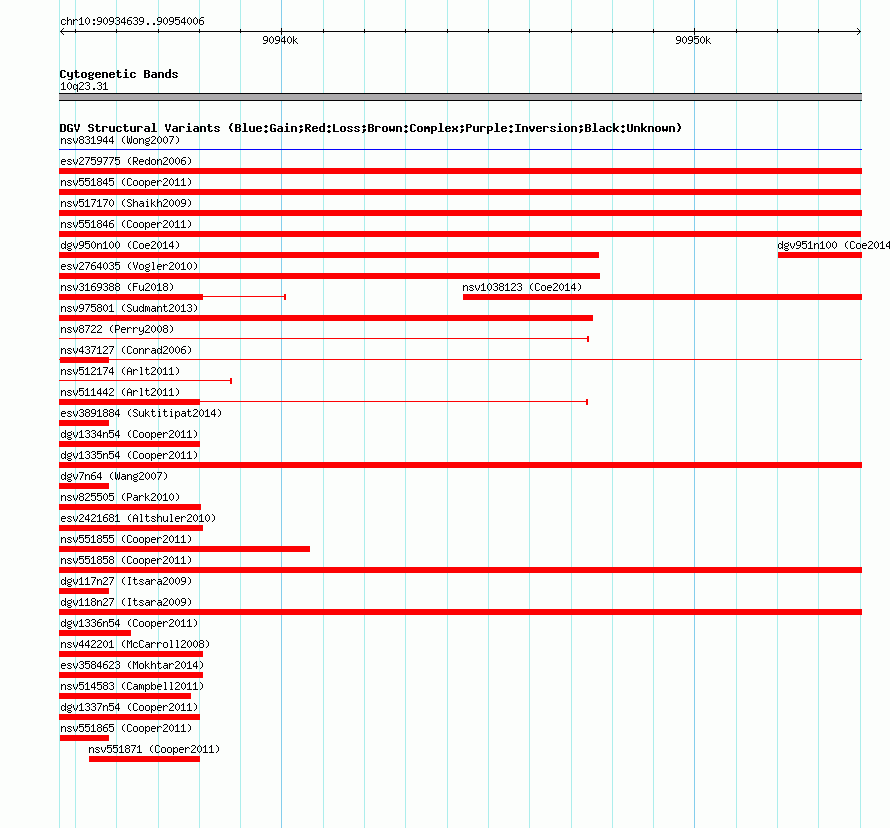This screenshot has height=828, width=890.
Task: Open variant nsv512174 (Arlt2011)
Action: coord(120,371)
